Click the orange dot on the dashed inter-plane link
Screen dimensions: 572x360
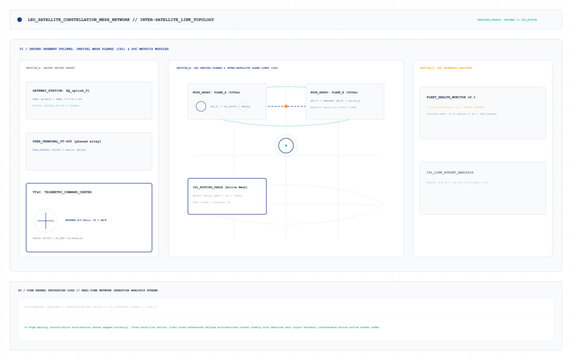pyautogui.click(x=286, y=107)
